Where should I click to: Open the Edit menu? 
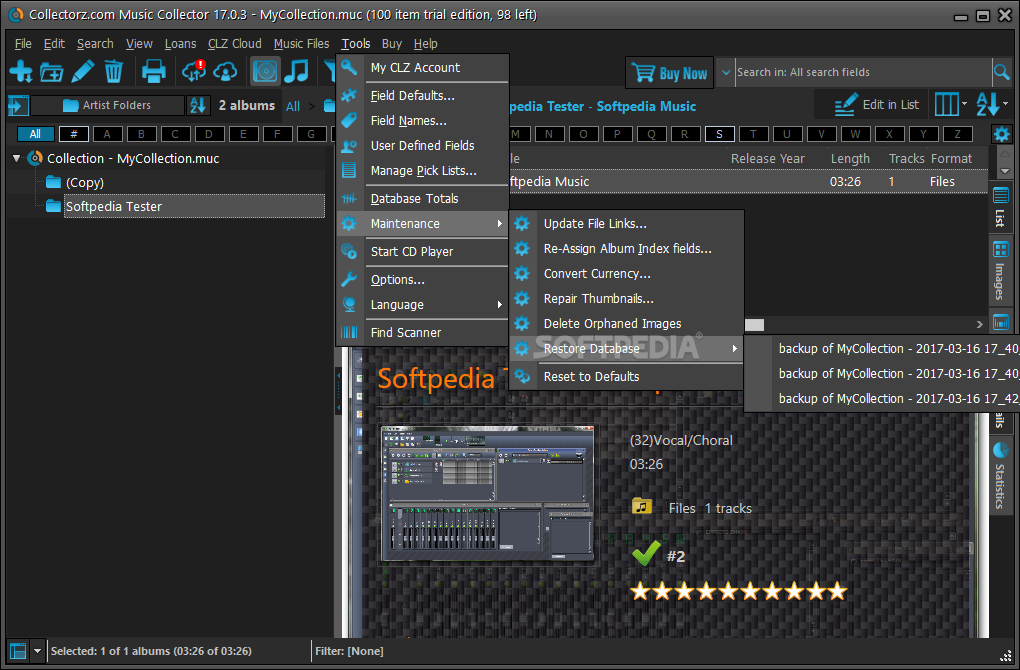[54, 44]
